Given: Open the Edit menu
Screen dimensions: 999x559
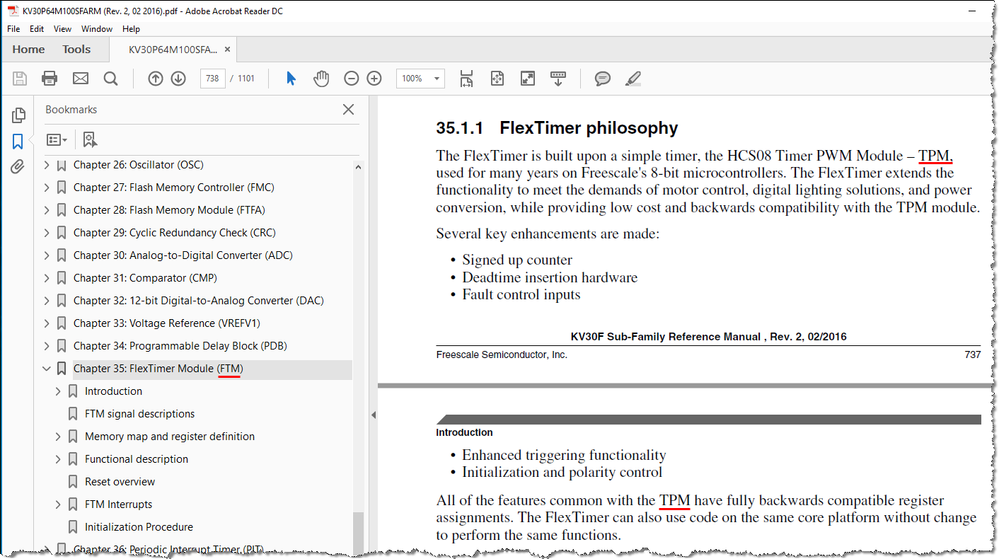Looking at the screenshot, I should click(36, 29).
